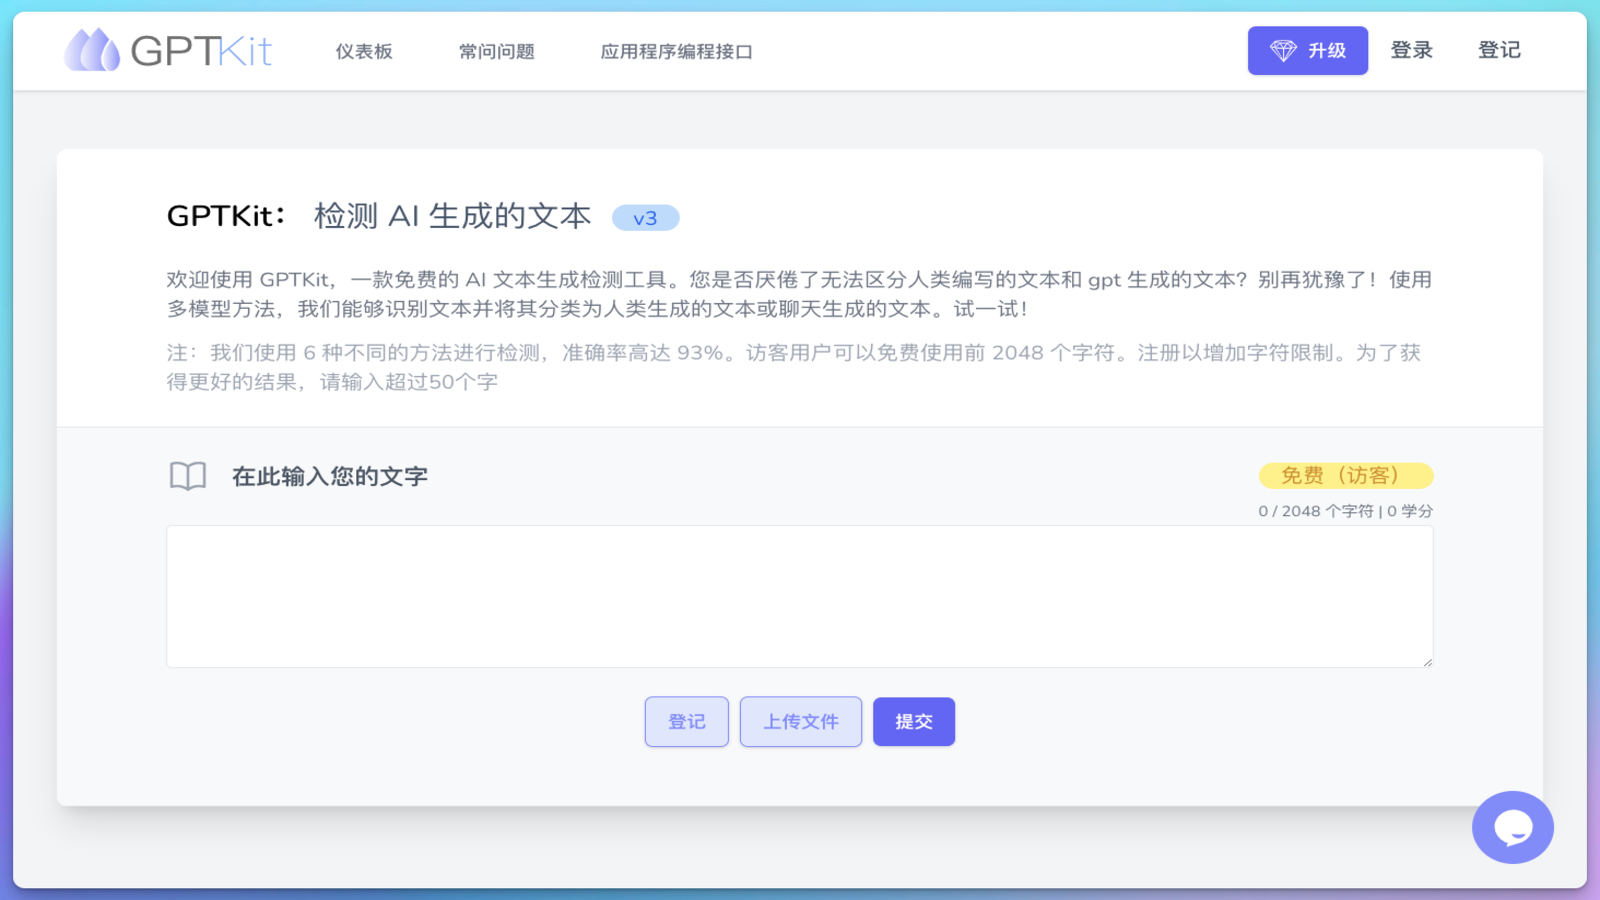This screenshot has width=1600, height=900.
Task: Click the 在此输入您的文字 label
Action: pos(330,477)
